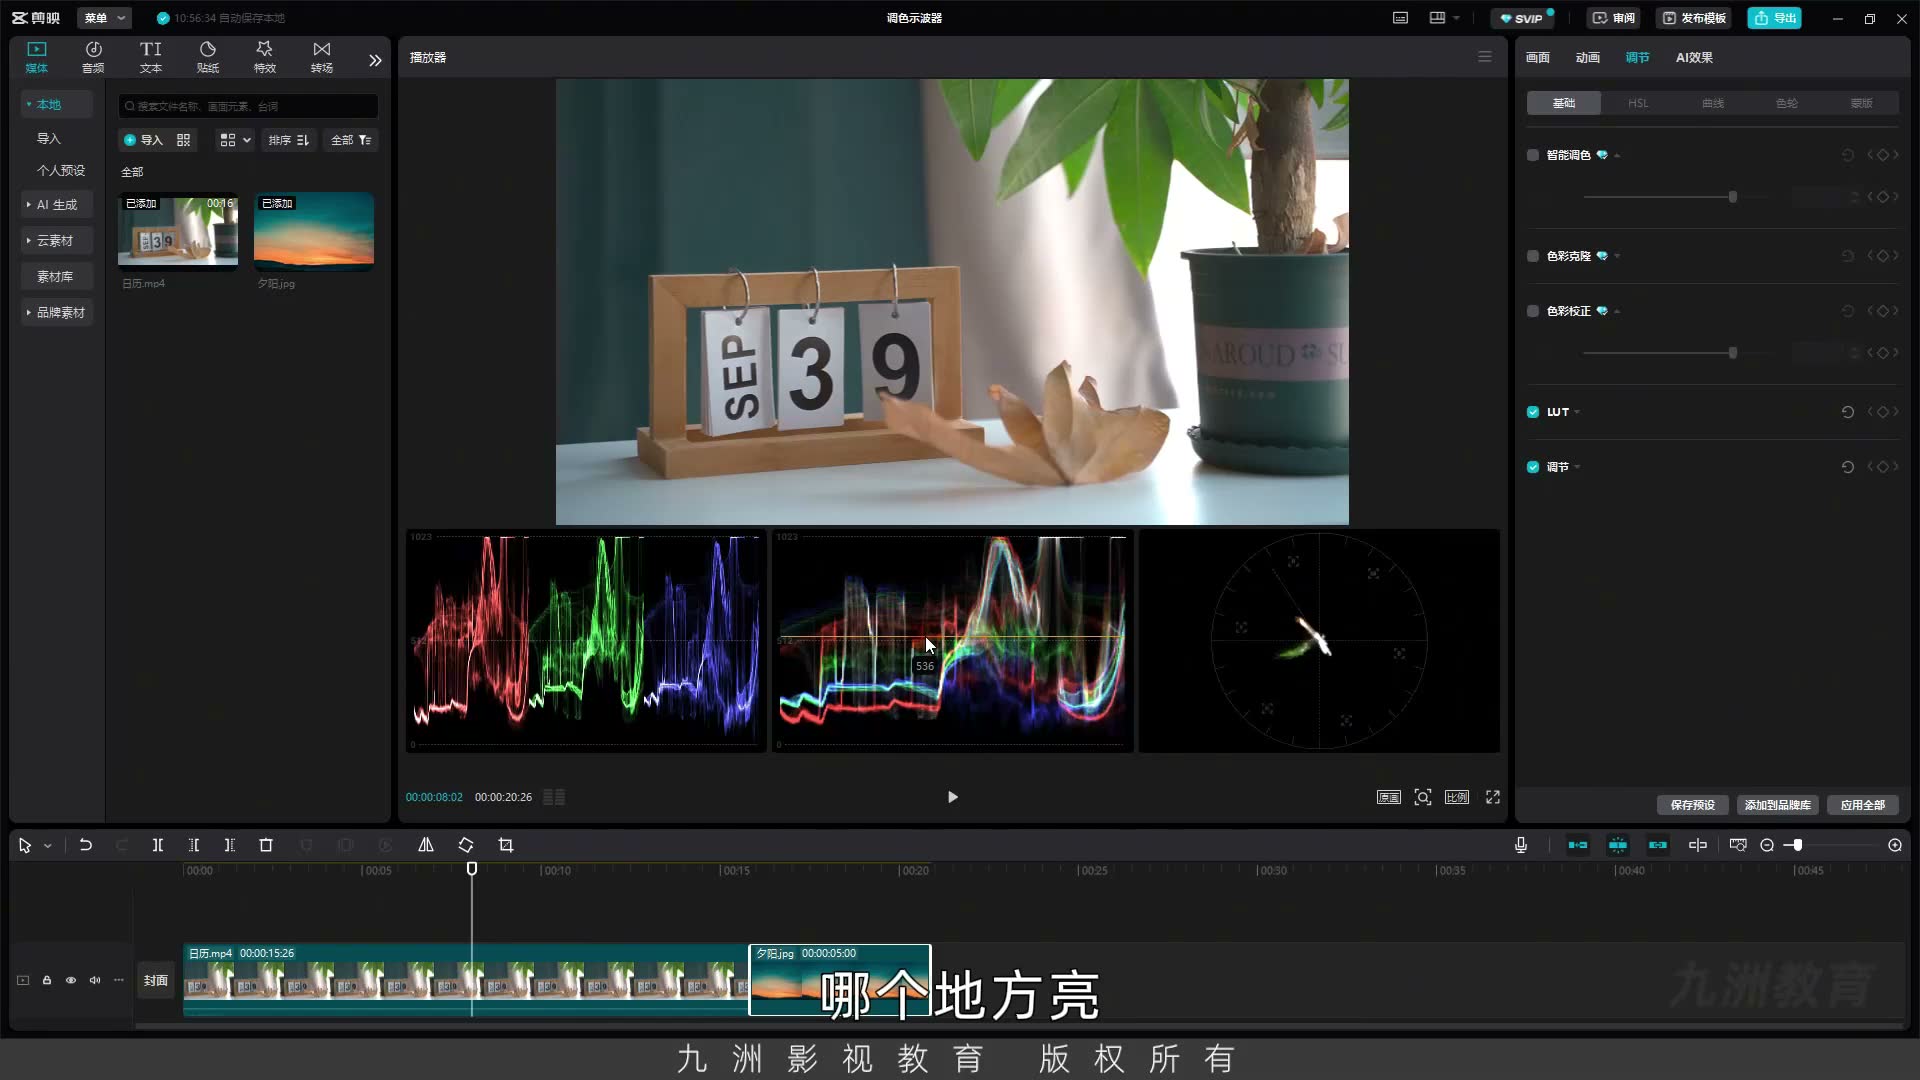The image size is (1920, 1080).
Task: Expand the LUT section arrow
Action: (1578, 412)
